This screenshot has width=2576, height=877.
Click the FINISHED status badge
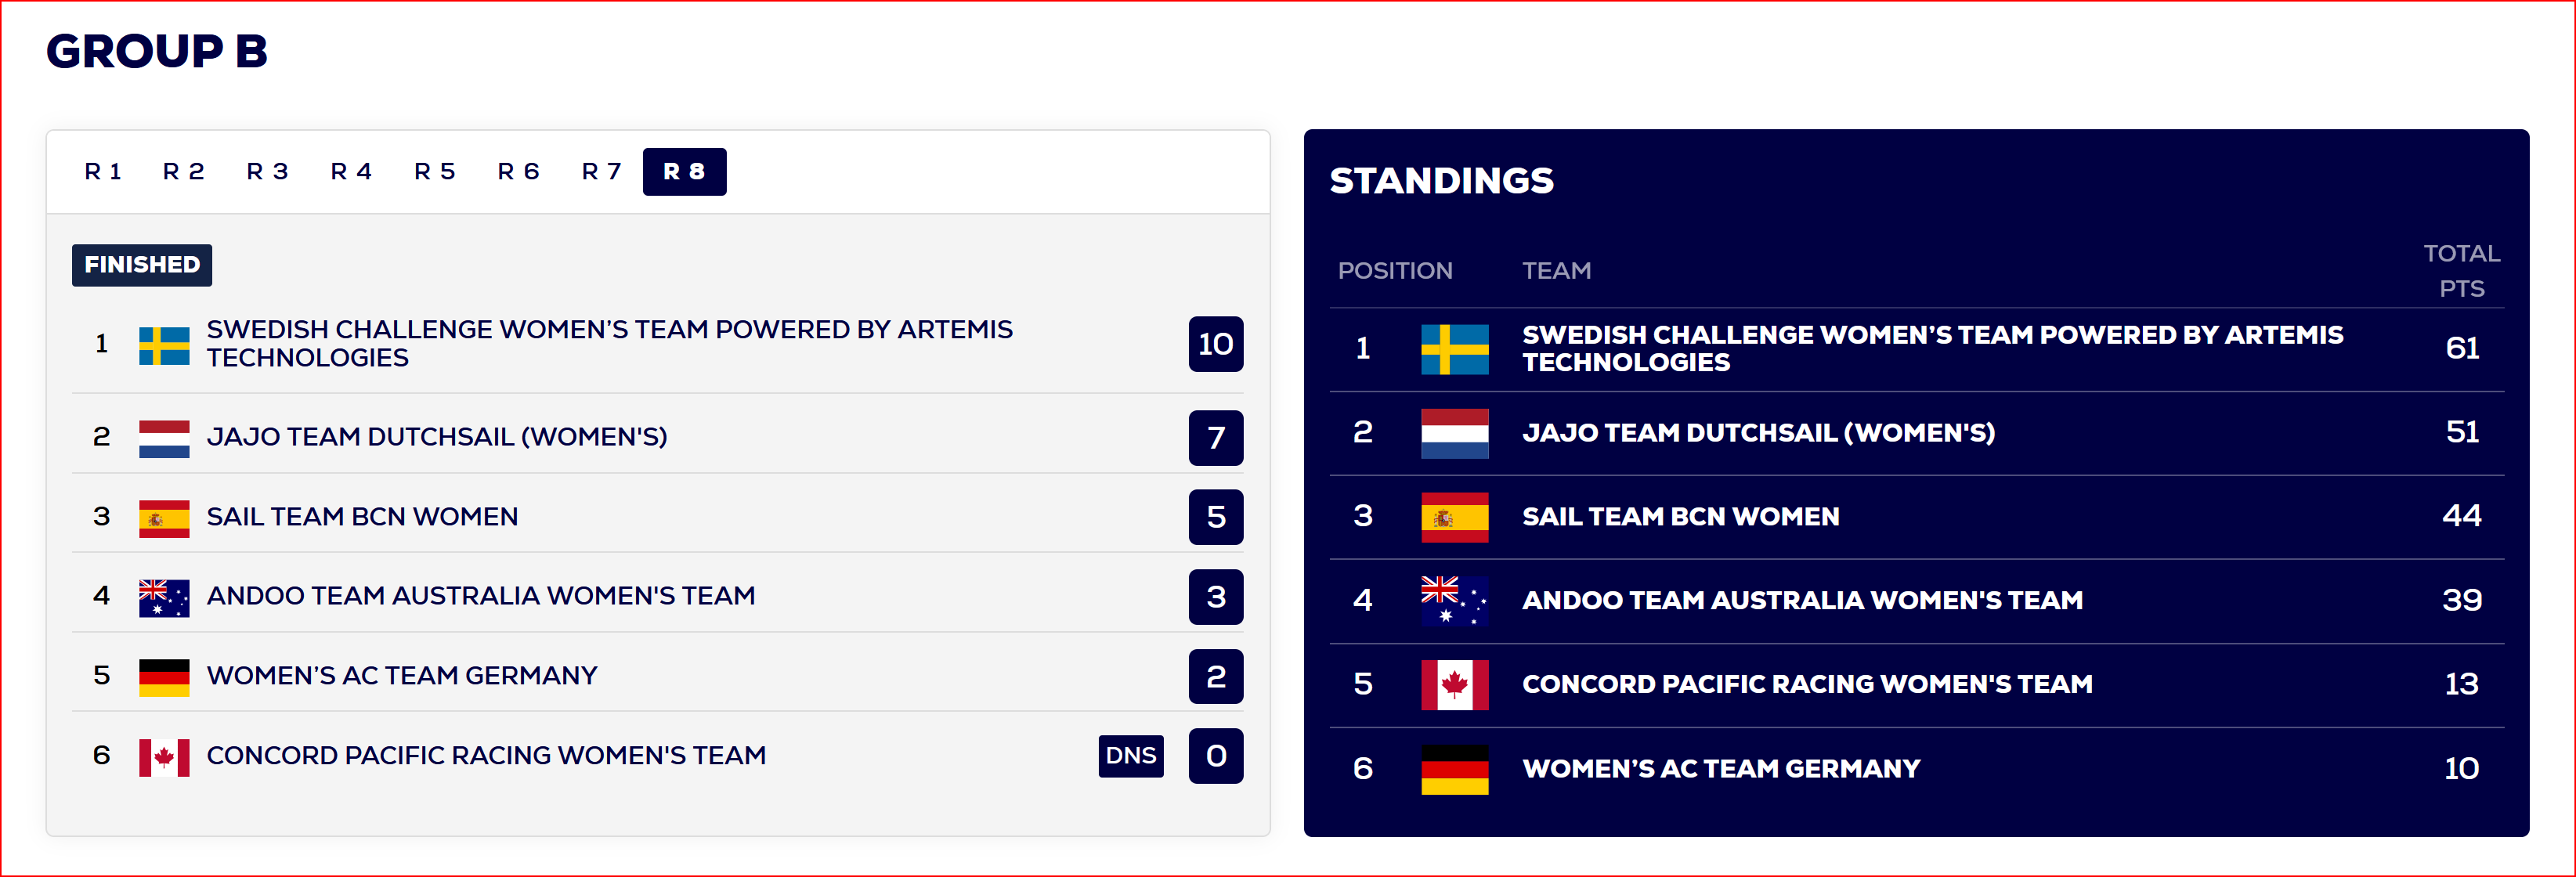click(x=142, y=265)
